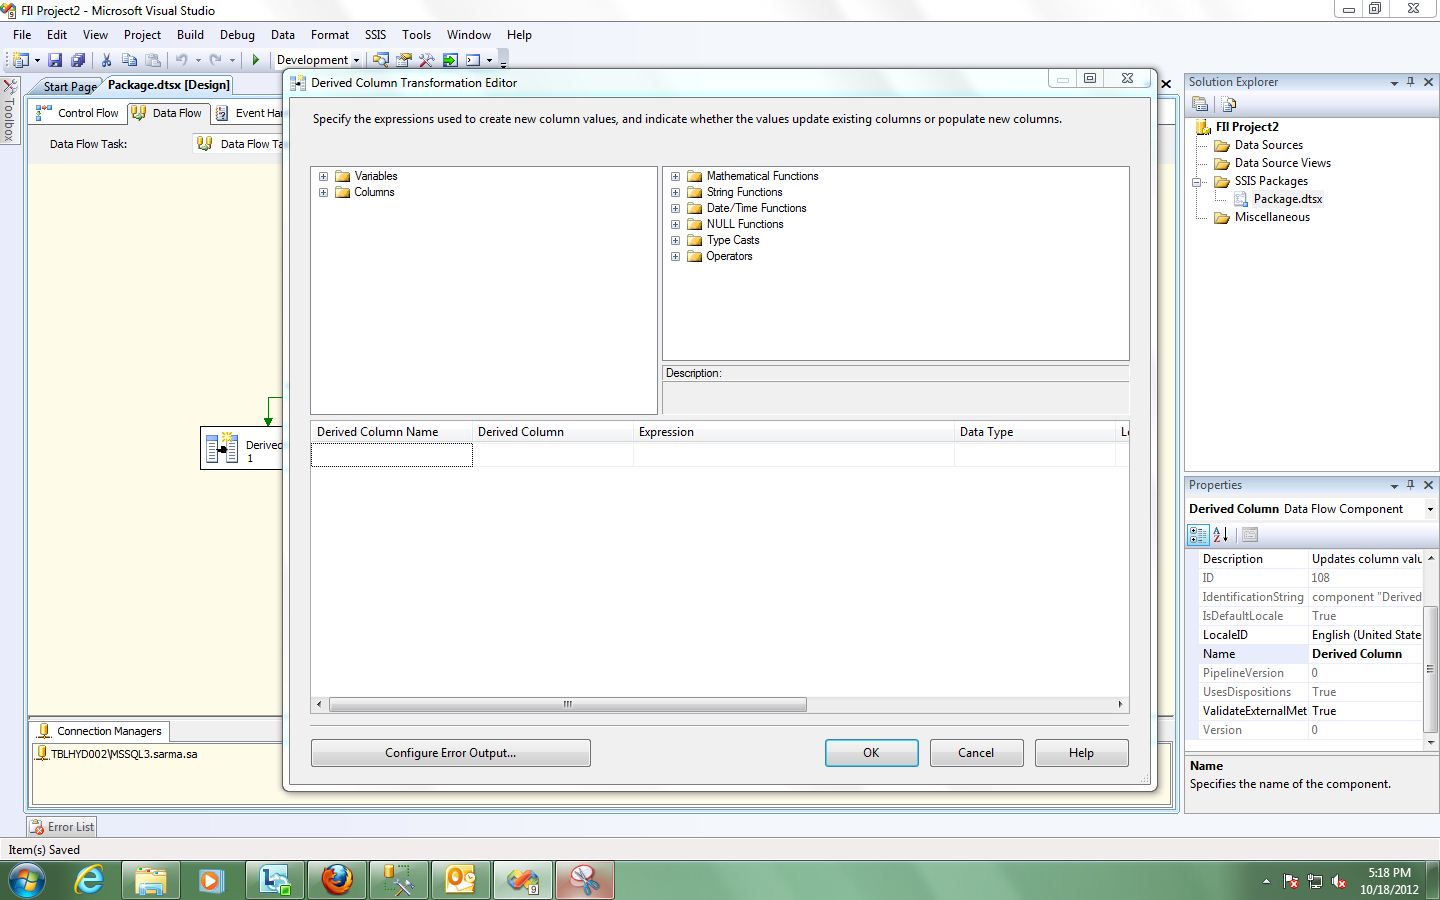Click the Save All toolbar icon

click(x=79, y=60)
